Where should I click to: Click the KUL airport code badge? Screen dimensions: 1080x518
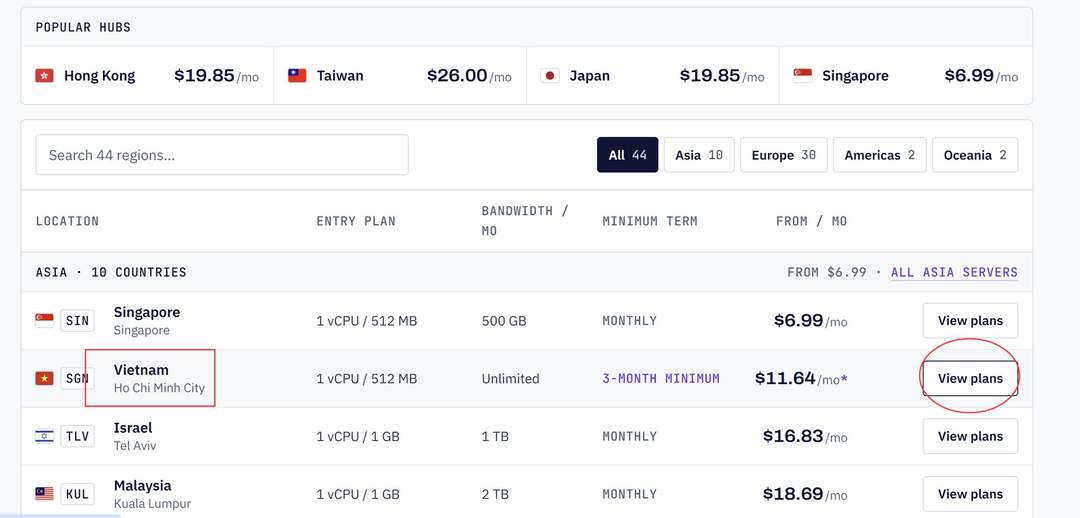77,494
